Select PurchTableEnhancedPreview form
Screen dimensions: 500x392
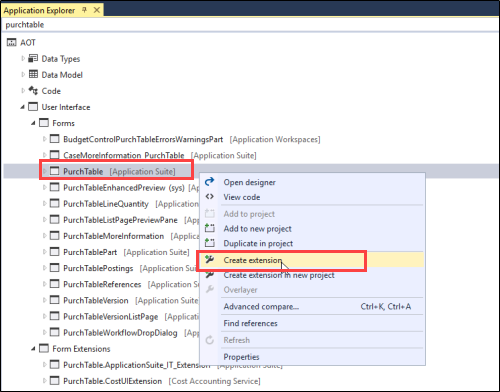[x=124, y=188]
